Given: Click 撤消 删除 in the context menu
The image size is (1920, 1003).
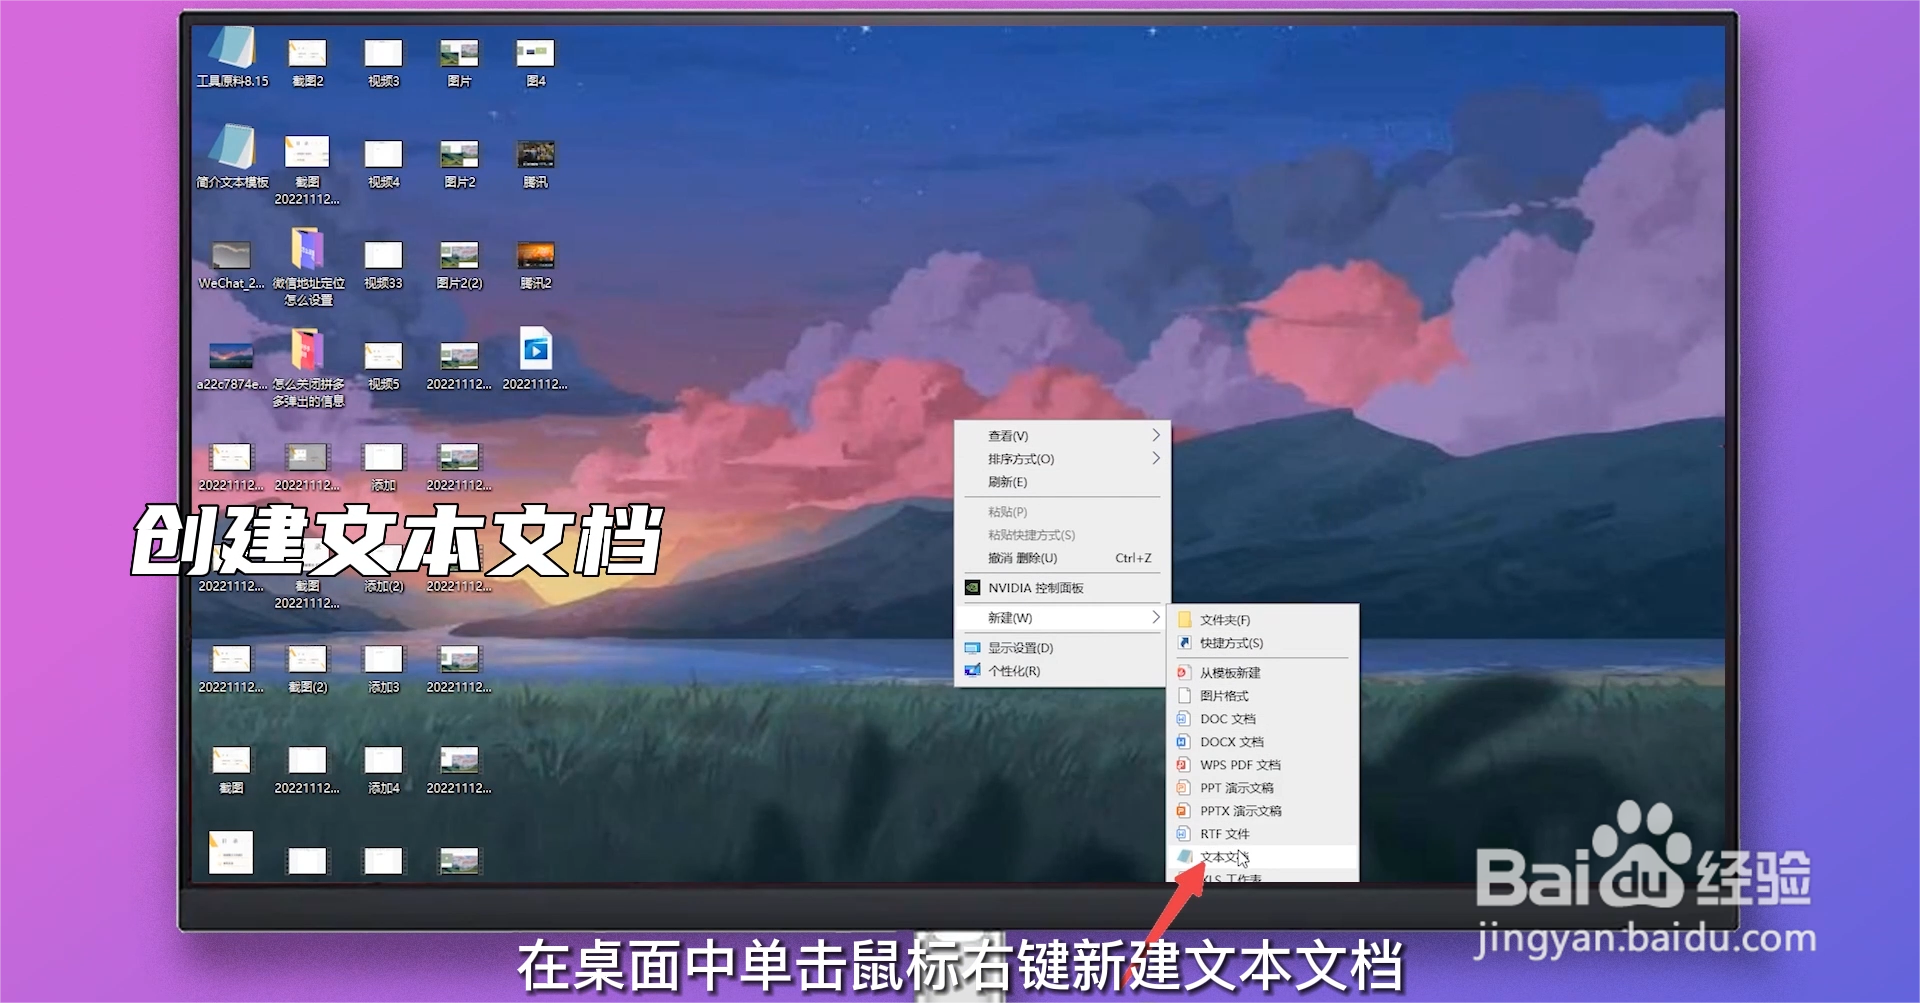Looking at the screenshot, I should [1020, 558].
